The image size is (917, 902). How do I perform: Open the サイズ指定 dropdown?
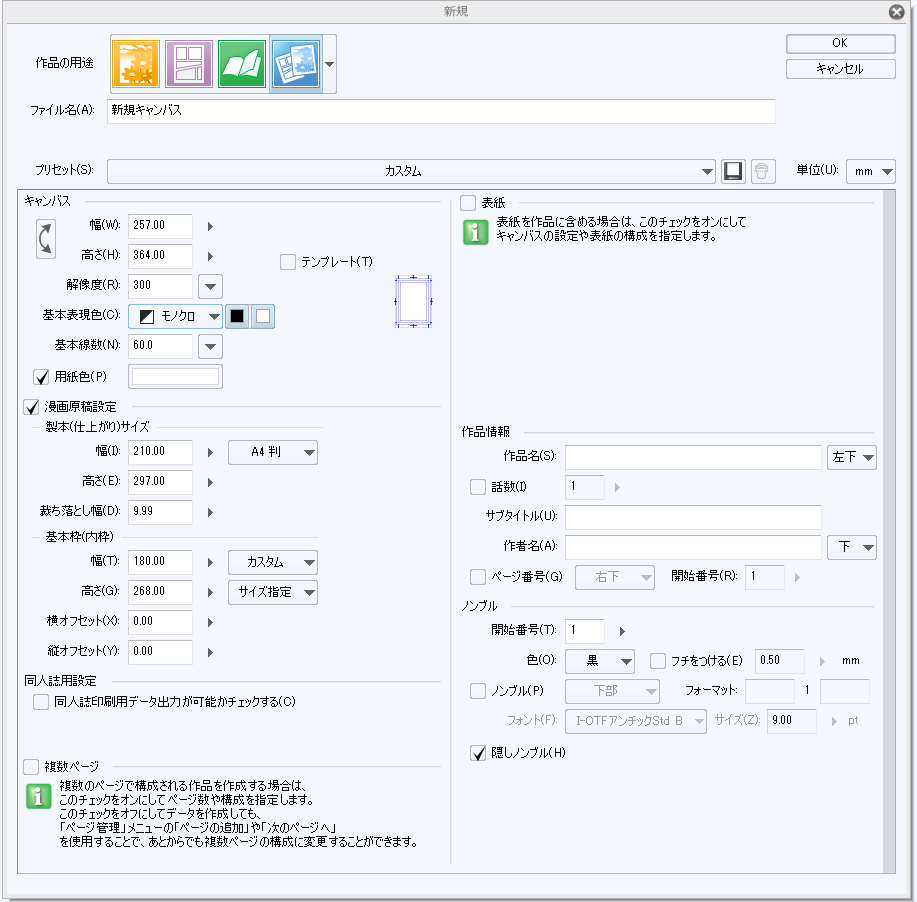click(273, 593)
